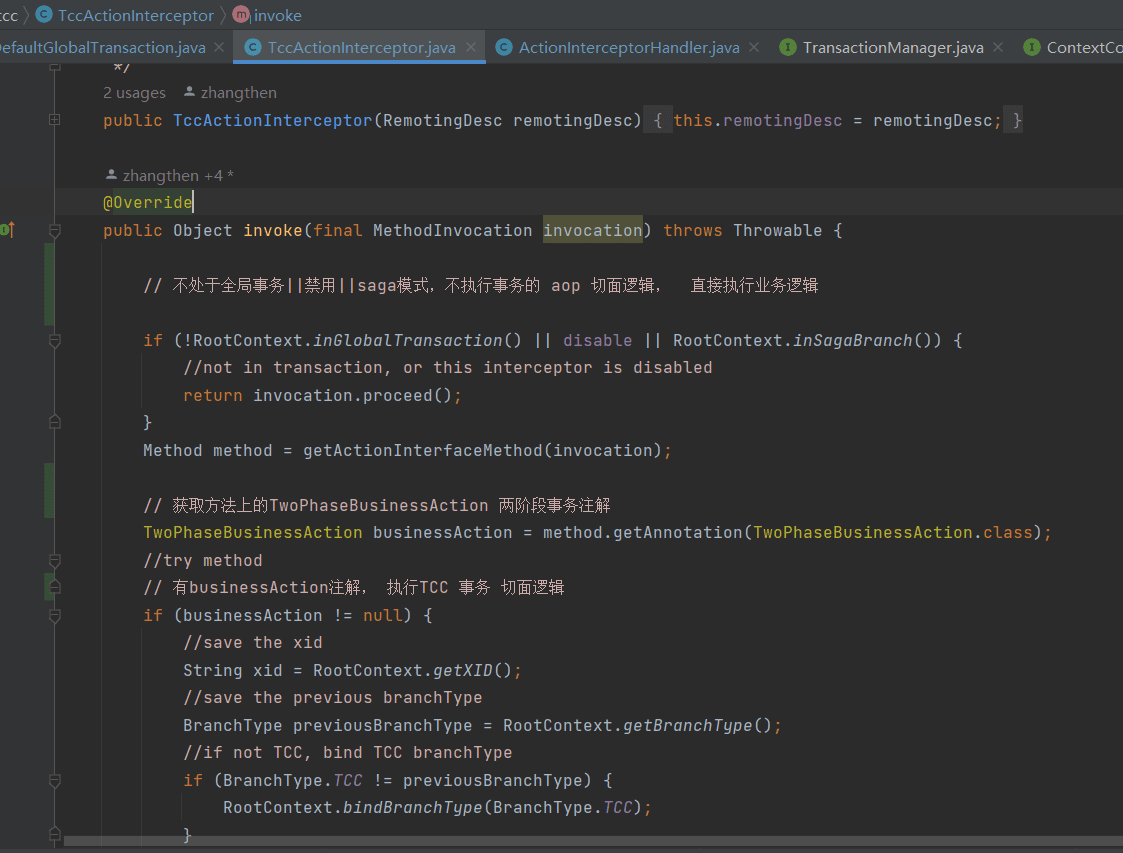
Task: Collapse the invoke method fold marker
Action: click(x=54, y=231)
